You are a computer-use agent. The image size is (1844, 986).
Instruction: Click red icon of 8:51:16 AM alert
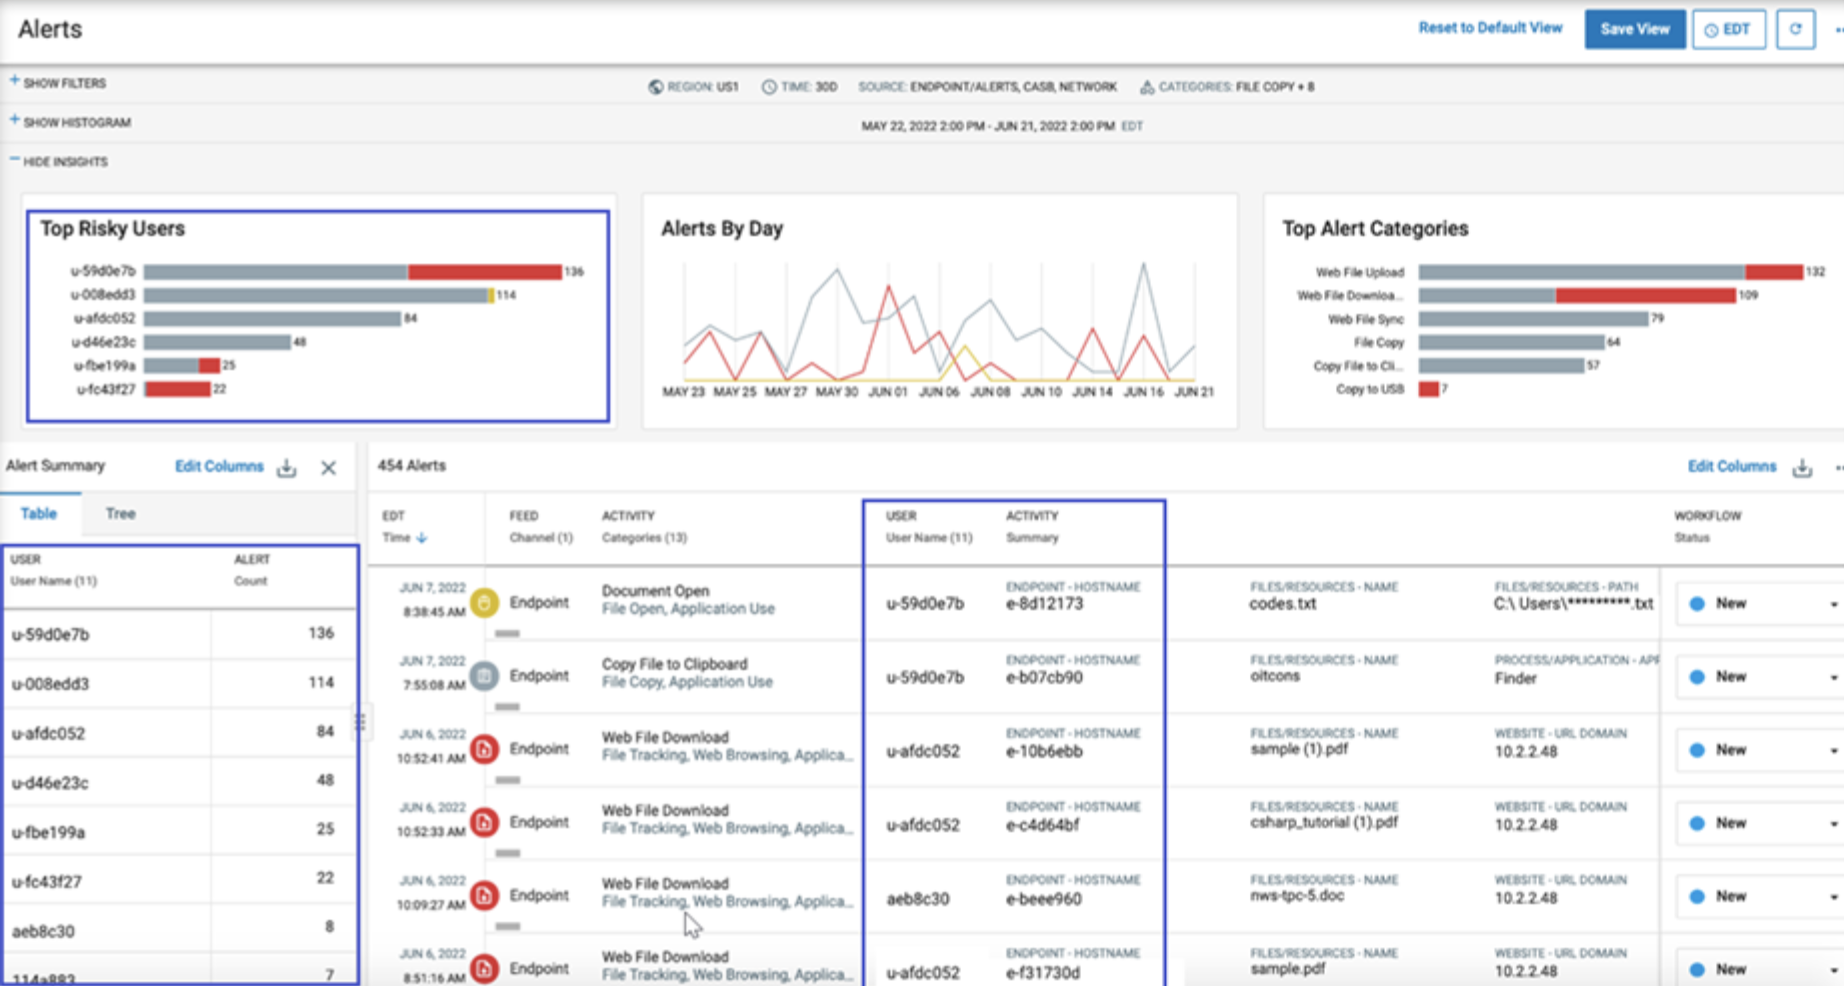(x=484, y=968)
